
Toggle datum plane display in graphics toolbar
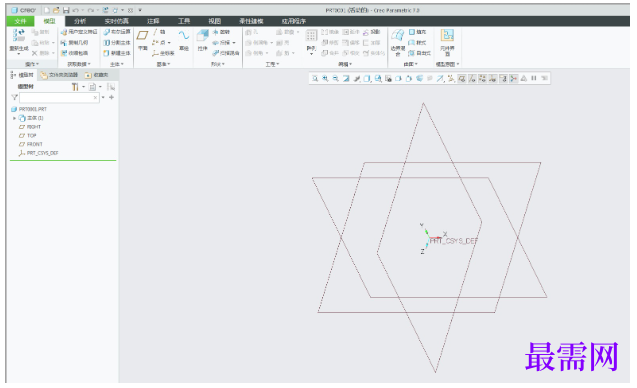click(x=462, y=78)
